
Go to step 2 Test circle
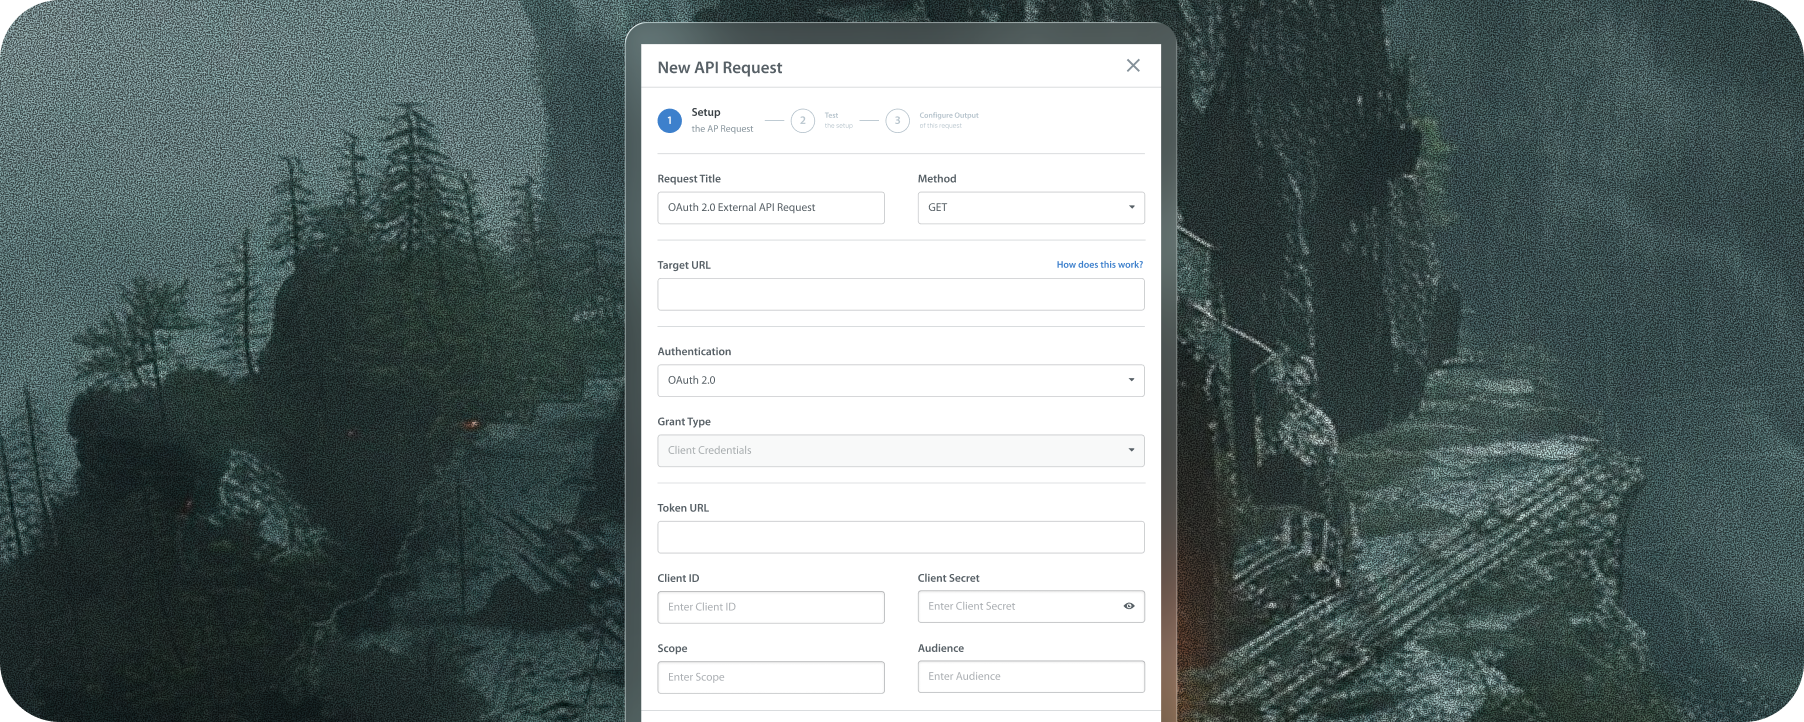802,121
